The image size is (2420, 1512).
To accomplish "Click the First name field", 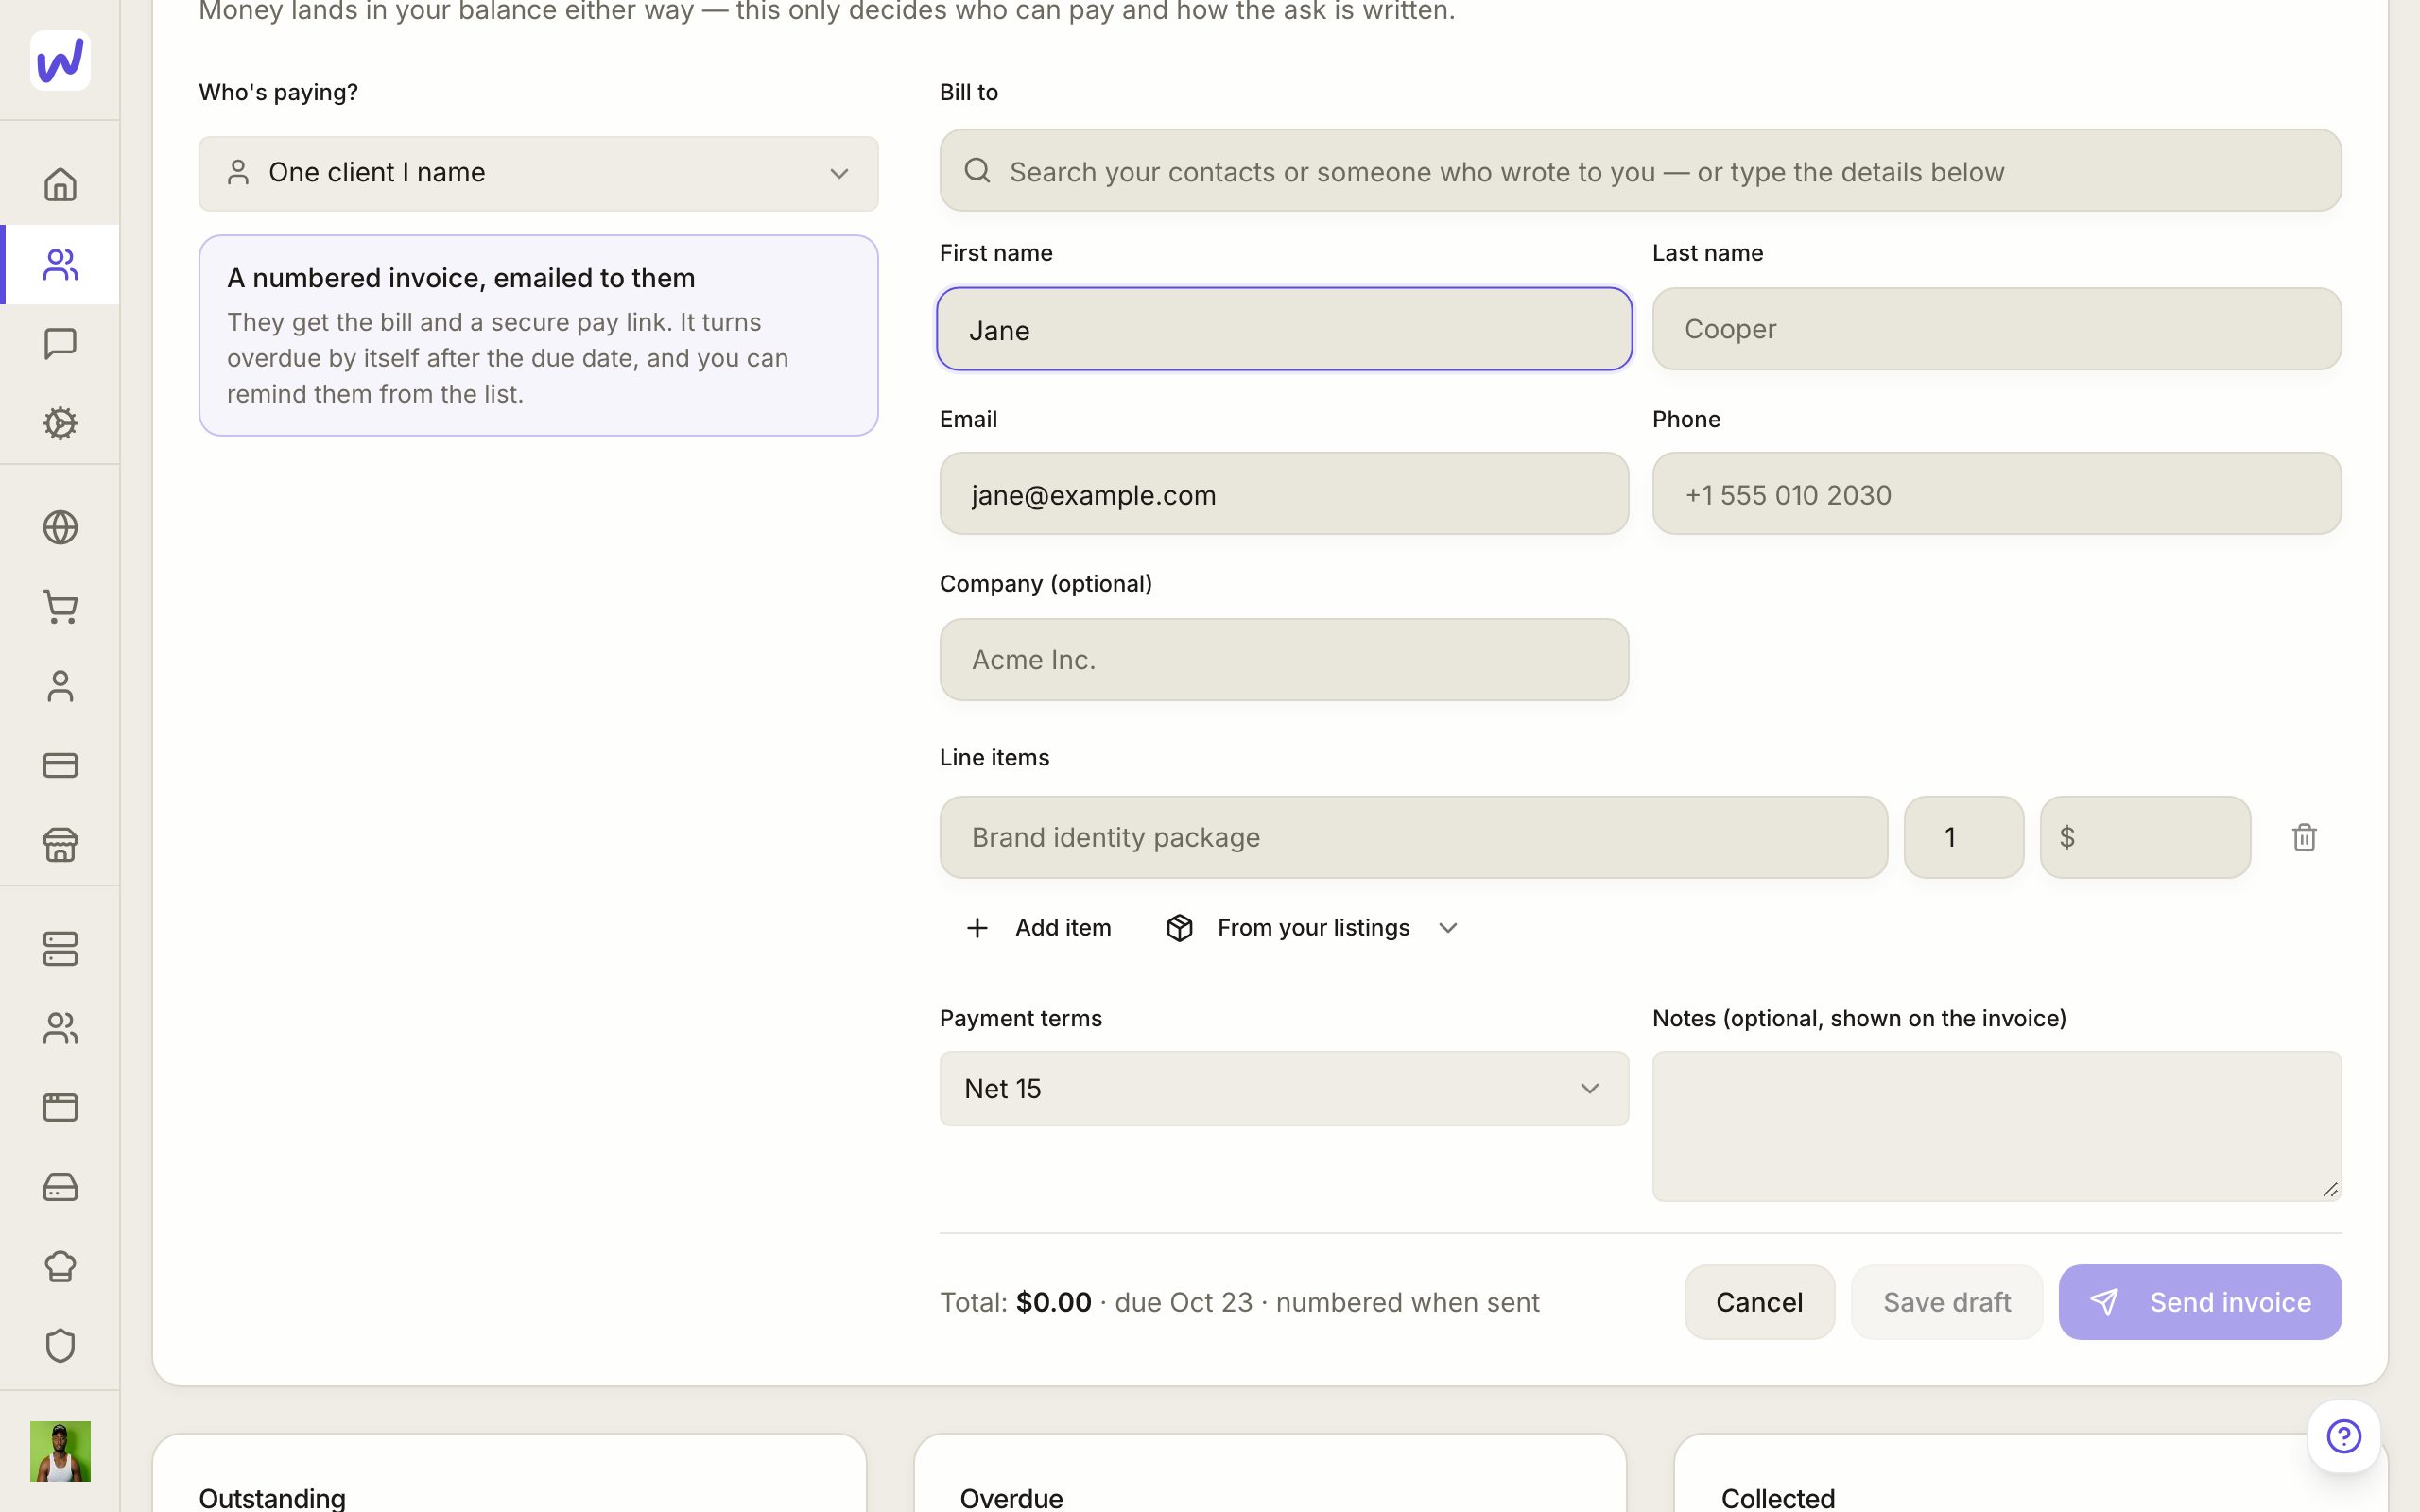I will [x=1284, y=329].
